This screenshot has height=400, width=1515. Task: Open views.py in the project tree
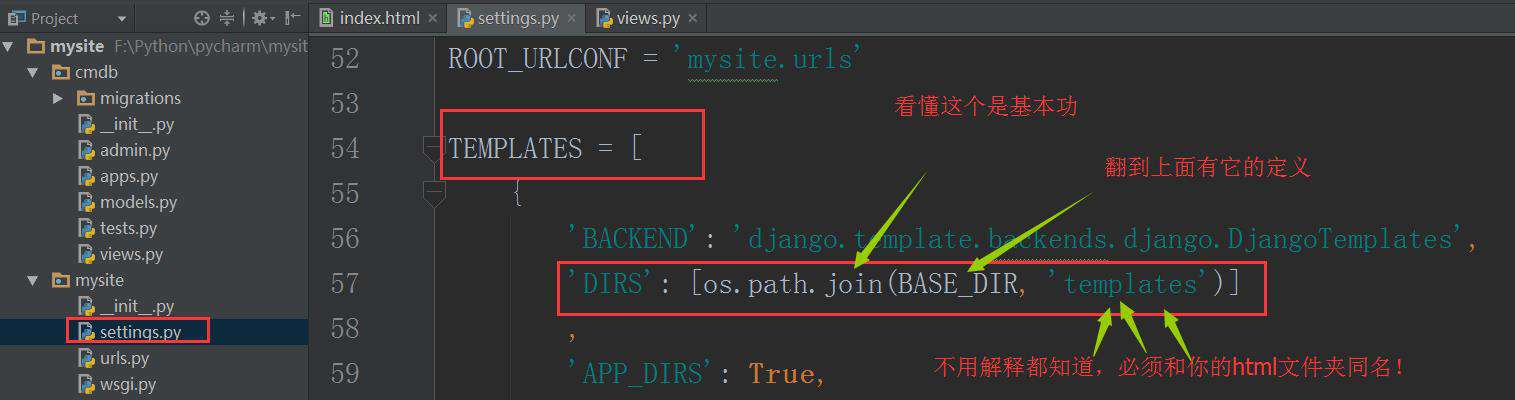131,254
